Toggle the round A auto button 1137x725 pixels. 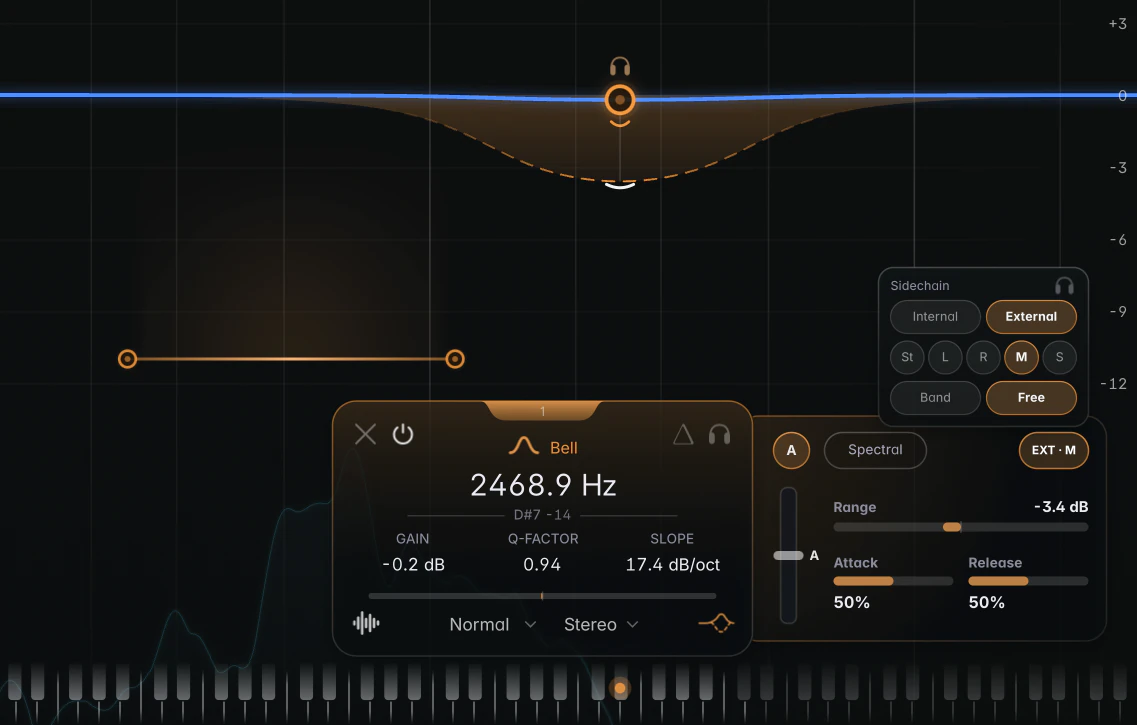click(x=791, y=450)
